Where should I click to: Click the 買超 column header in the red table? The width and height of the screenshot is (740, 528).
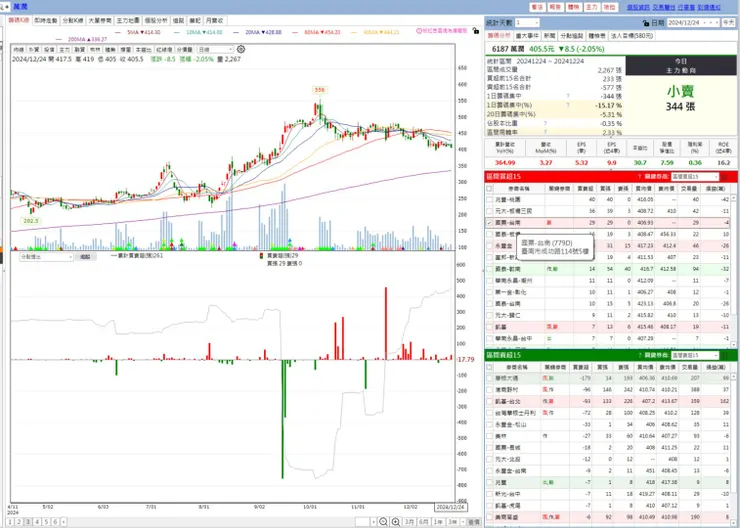584,188
